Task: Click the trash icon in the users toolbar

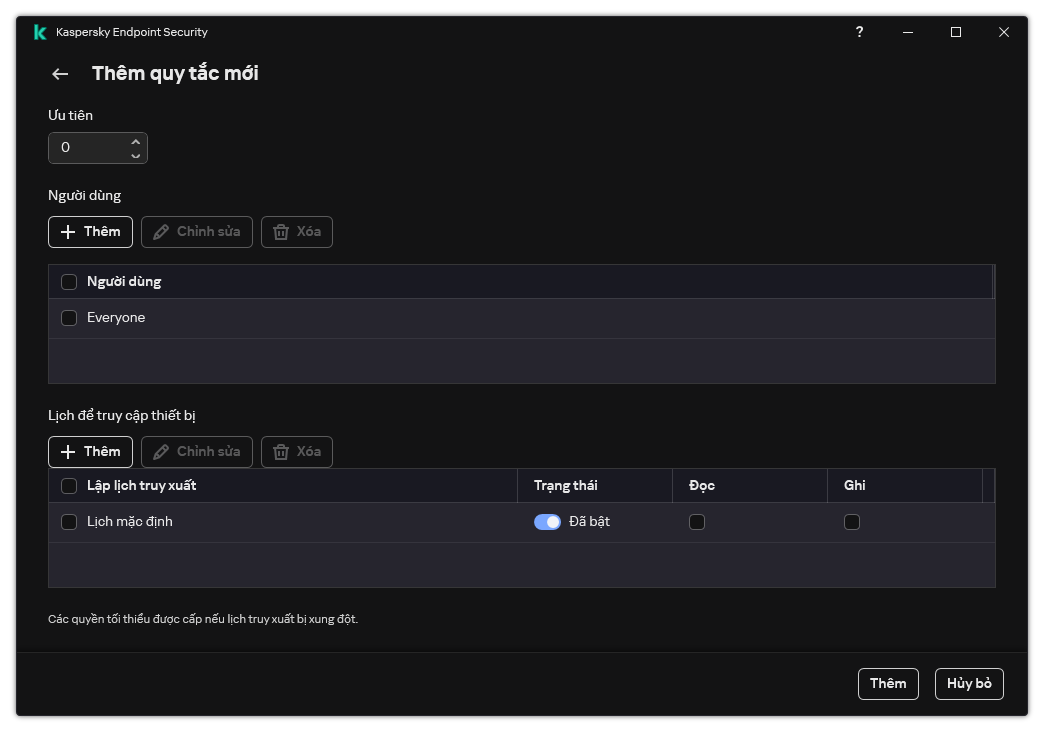Action: point(281,232)
